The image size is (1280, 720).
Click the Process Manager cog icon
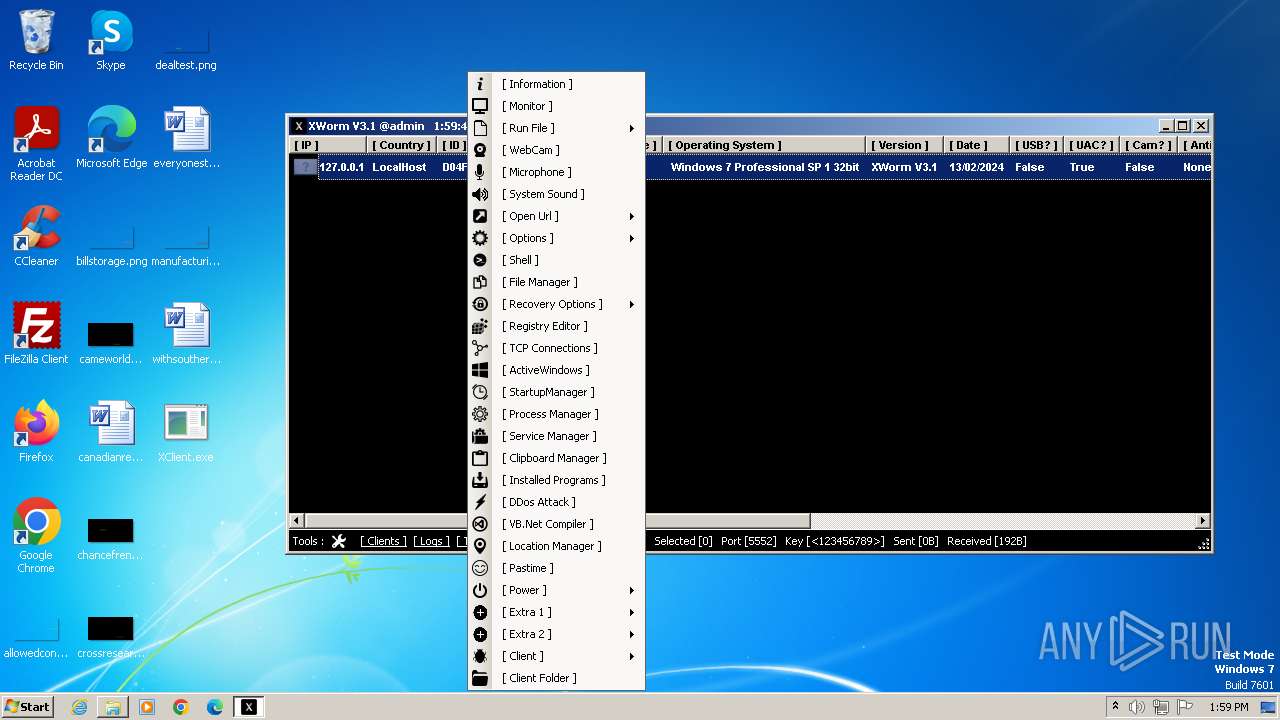[480, 414]
